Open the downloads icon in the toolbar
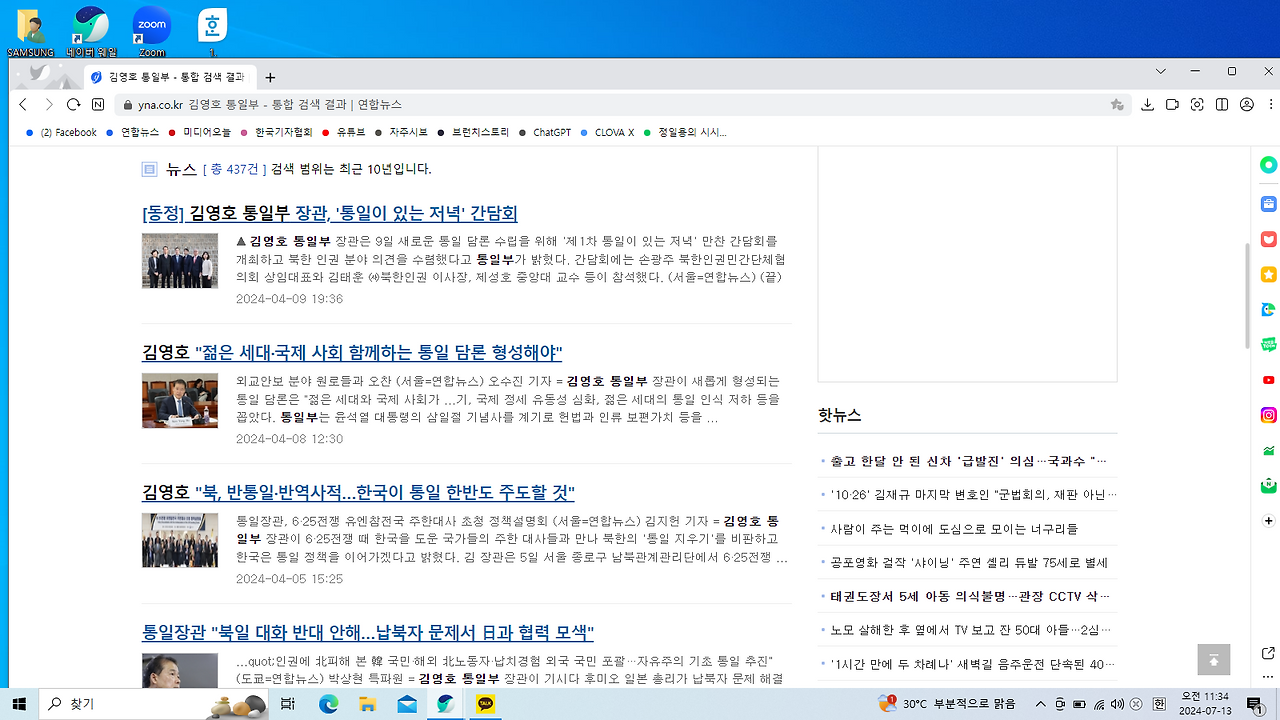 coord(1148,104)
